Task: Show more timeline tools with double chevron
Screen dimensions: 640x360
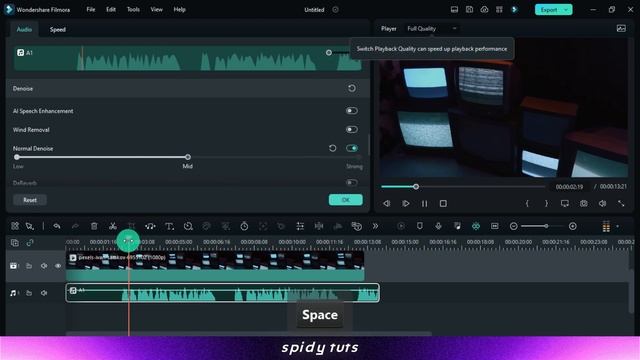Action: 375,226
